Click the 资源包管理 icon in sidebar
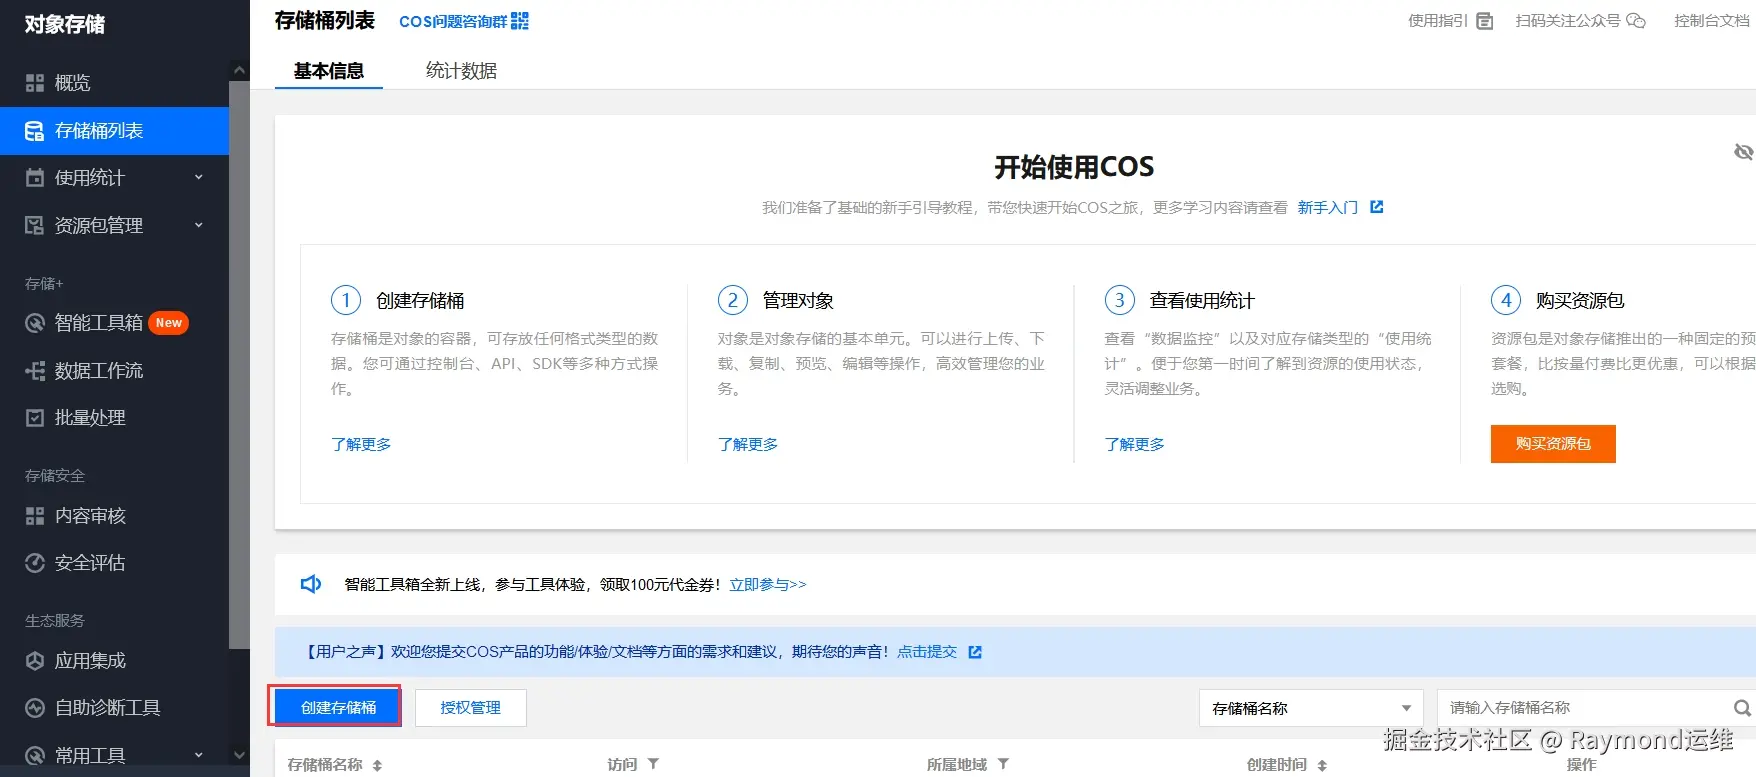Viewport: 1756px width, 777px height. (x=35, y=226)
